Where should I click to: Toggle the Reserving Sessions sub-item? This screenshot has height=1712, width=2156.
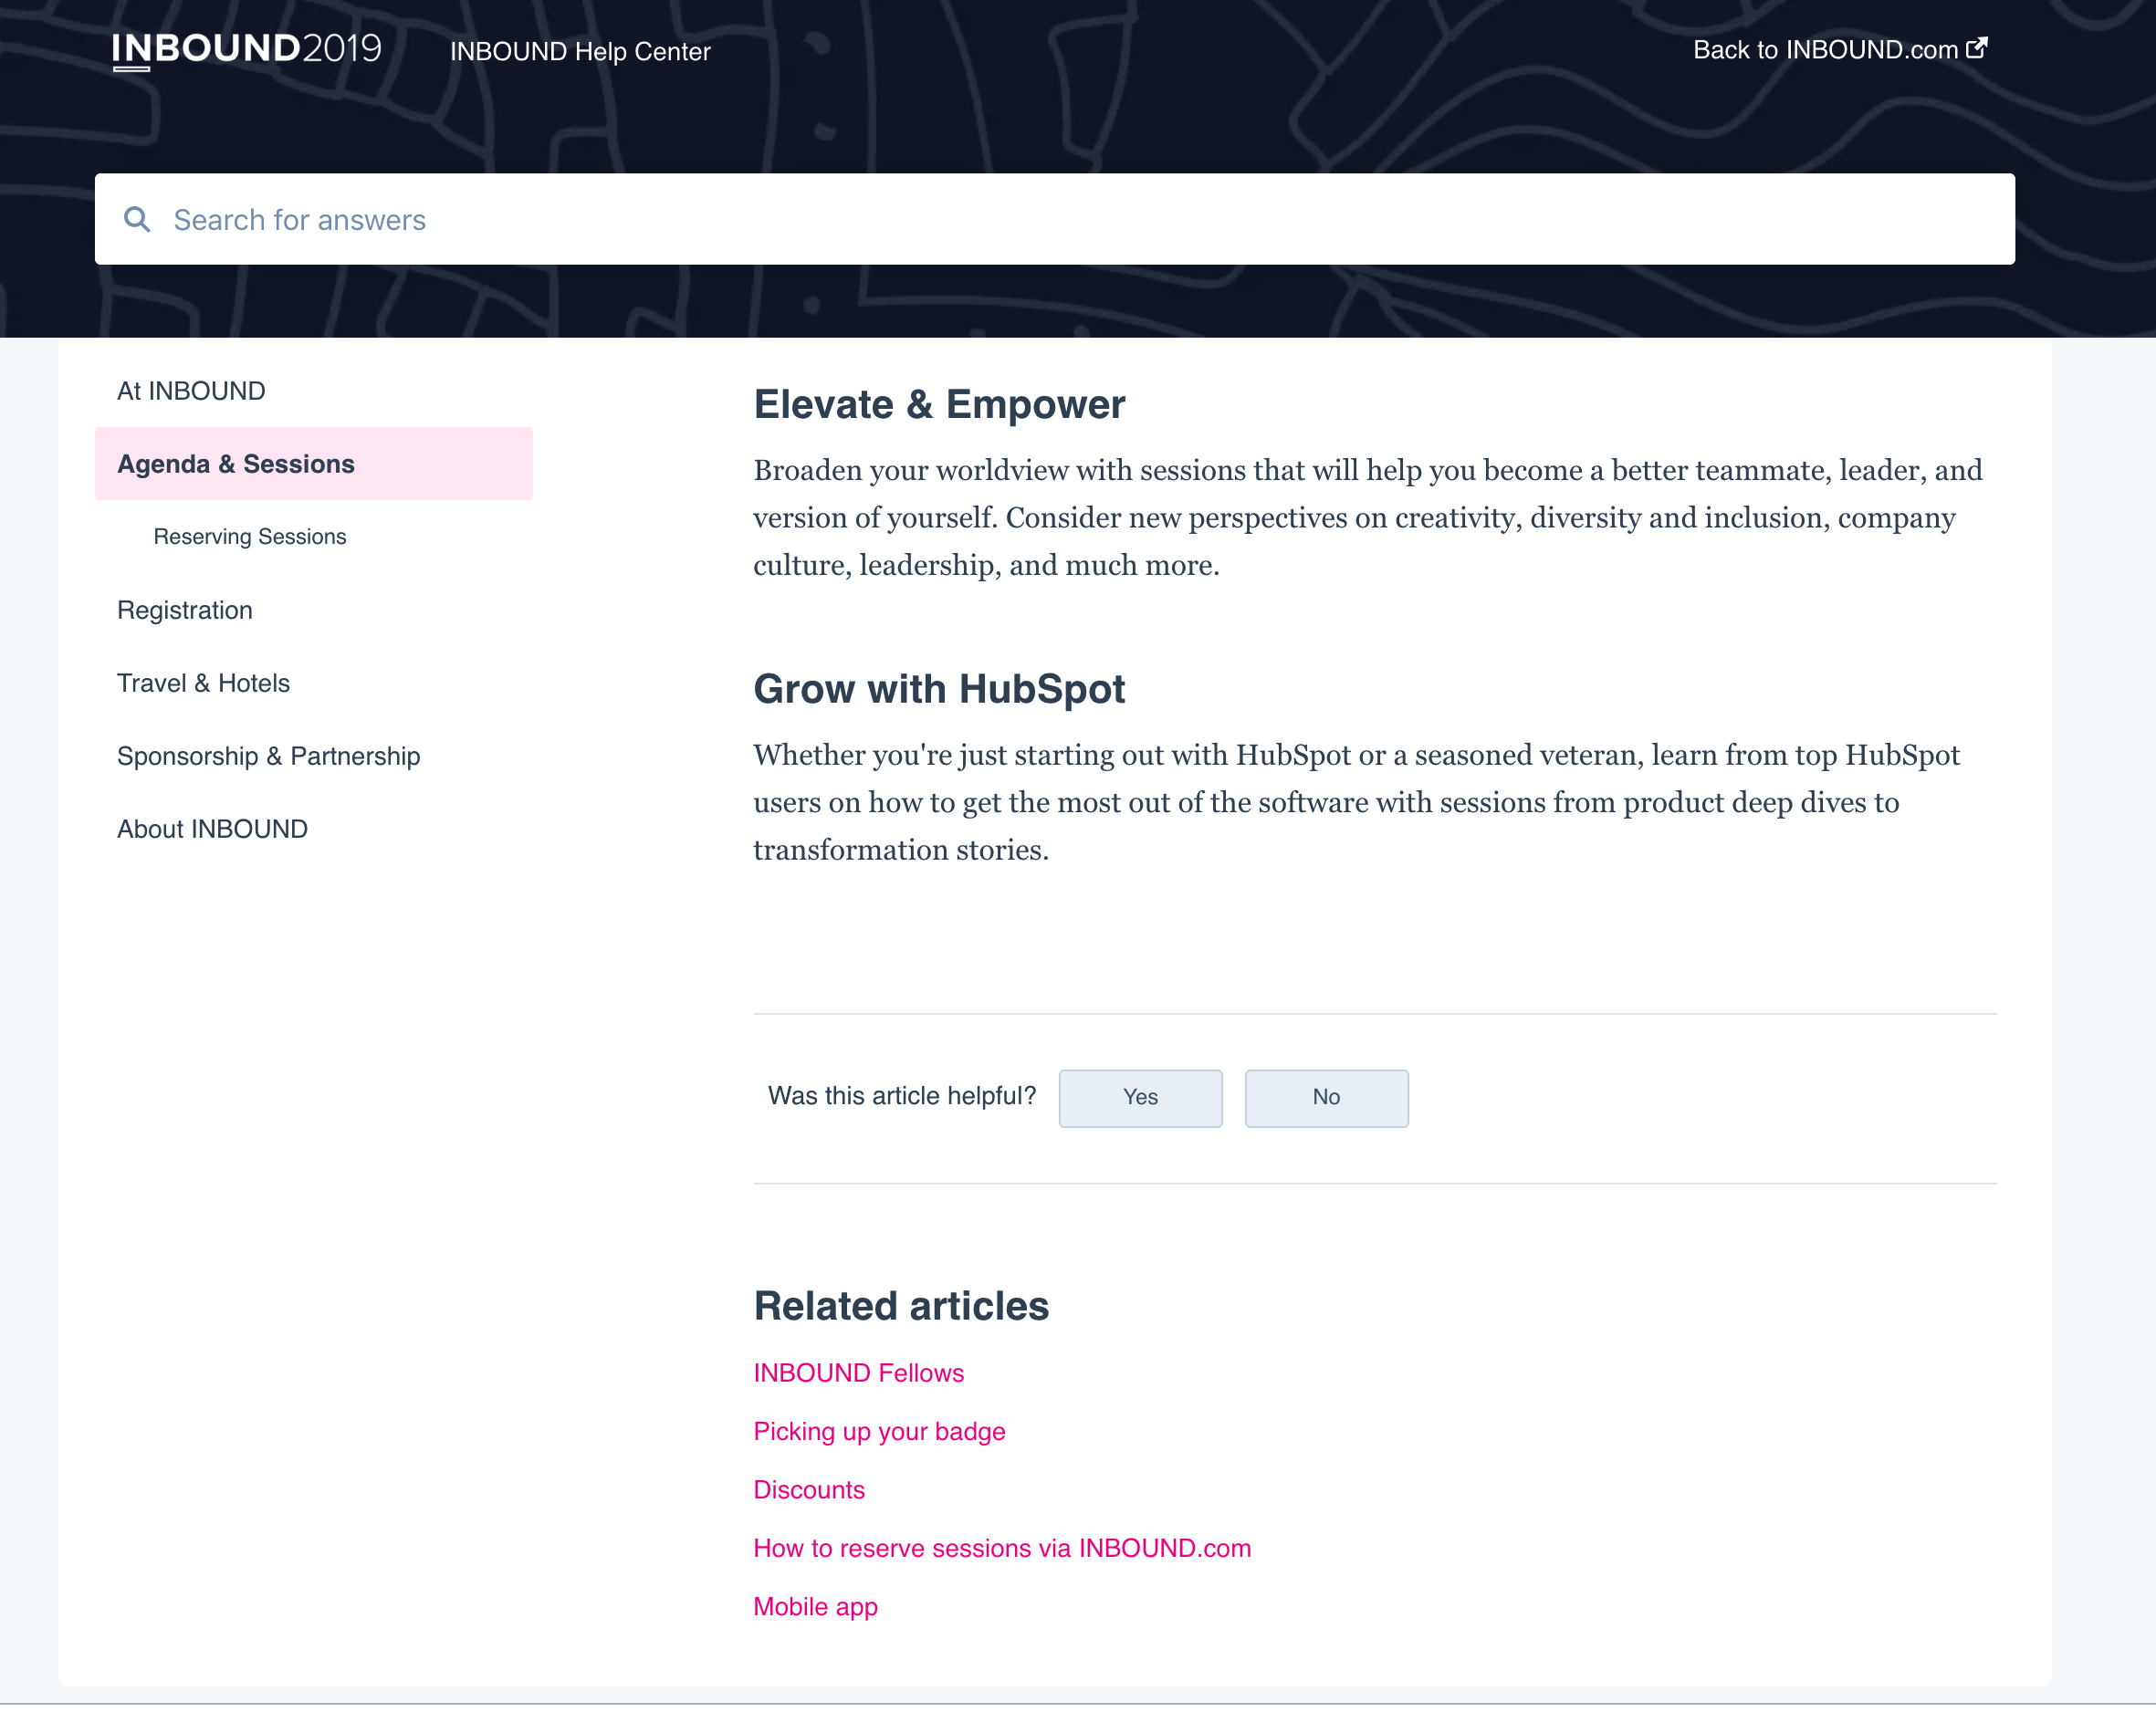(x=250, y=537)
